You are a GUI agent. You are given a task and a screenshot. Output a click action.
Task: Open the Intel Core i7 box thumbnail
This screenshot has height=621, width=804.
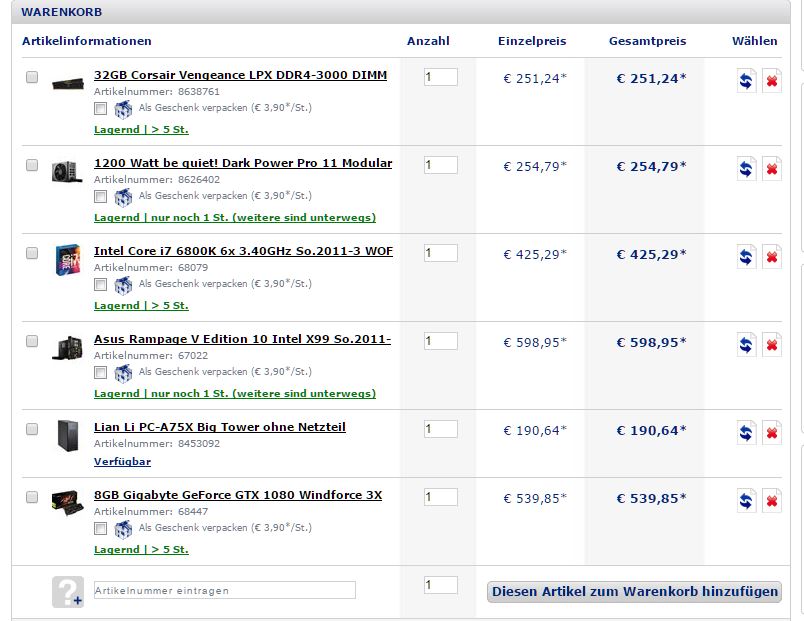[68, 259]
